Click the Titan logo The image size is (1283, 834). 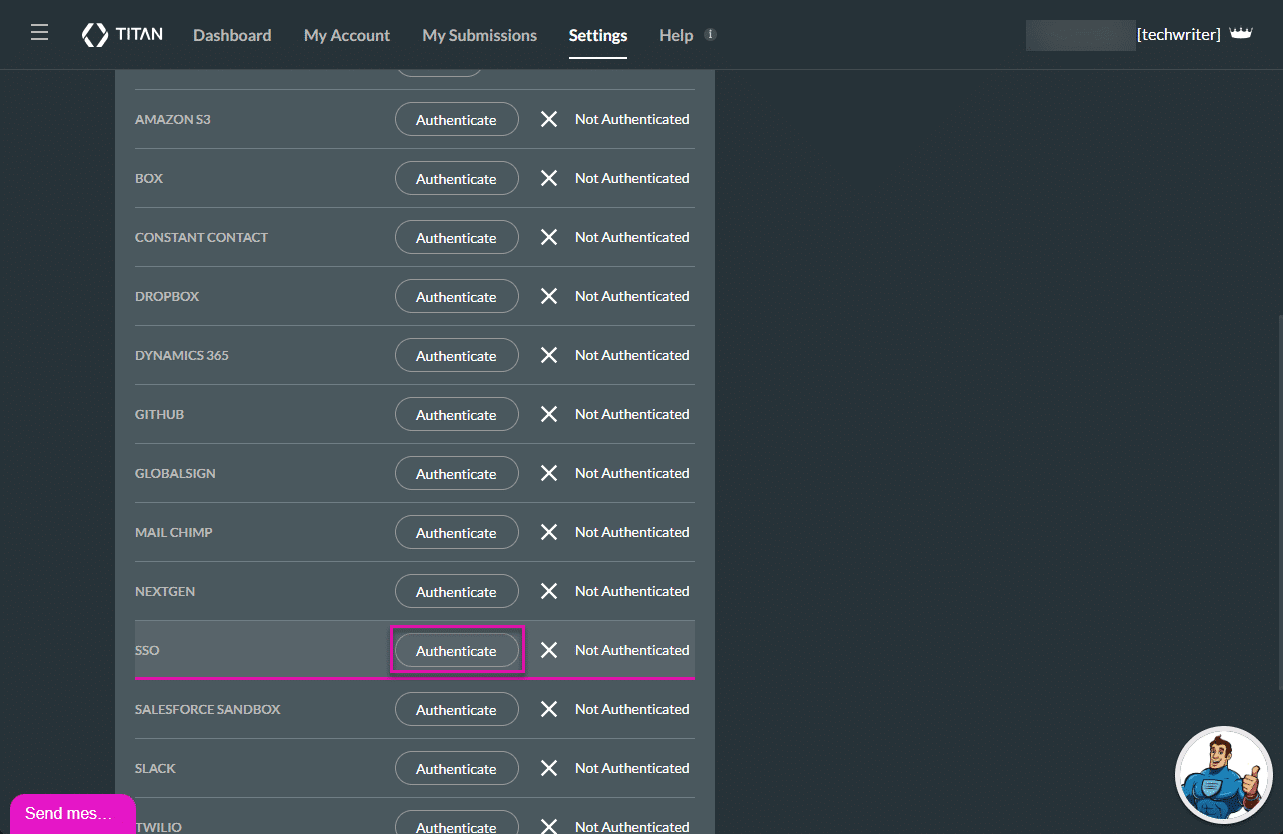click(x=121, y=35)
